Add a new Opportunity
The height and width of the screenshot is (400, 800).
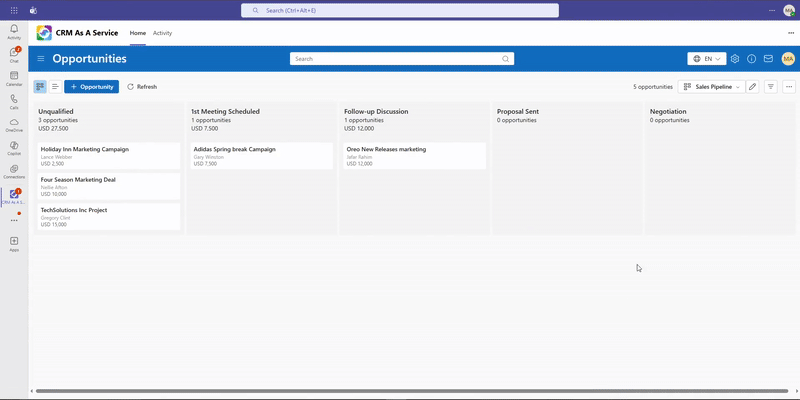coord(92,87)
